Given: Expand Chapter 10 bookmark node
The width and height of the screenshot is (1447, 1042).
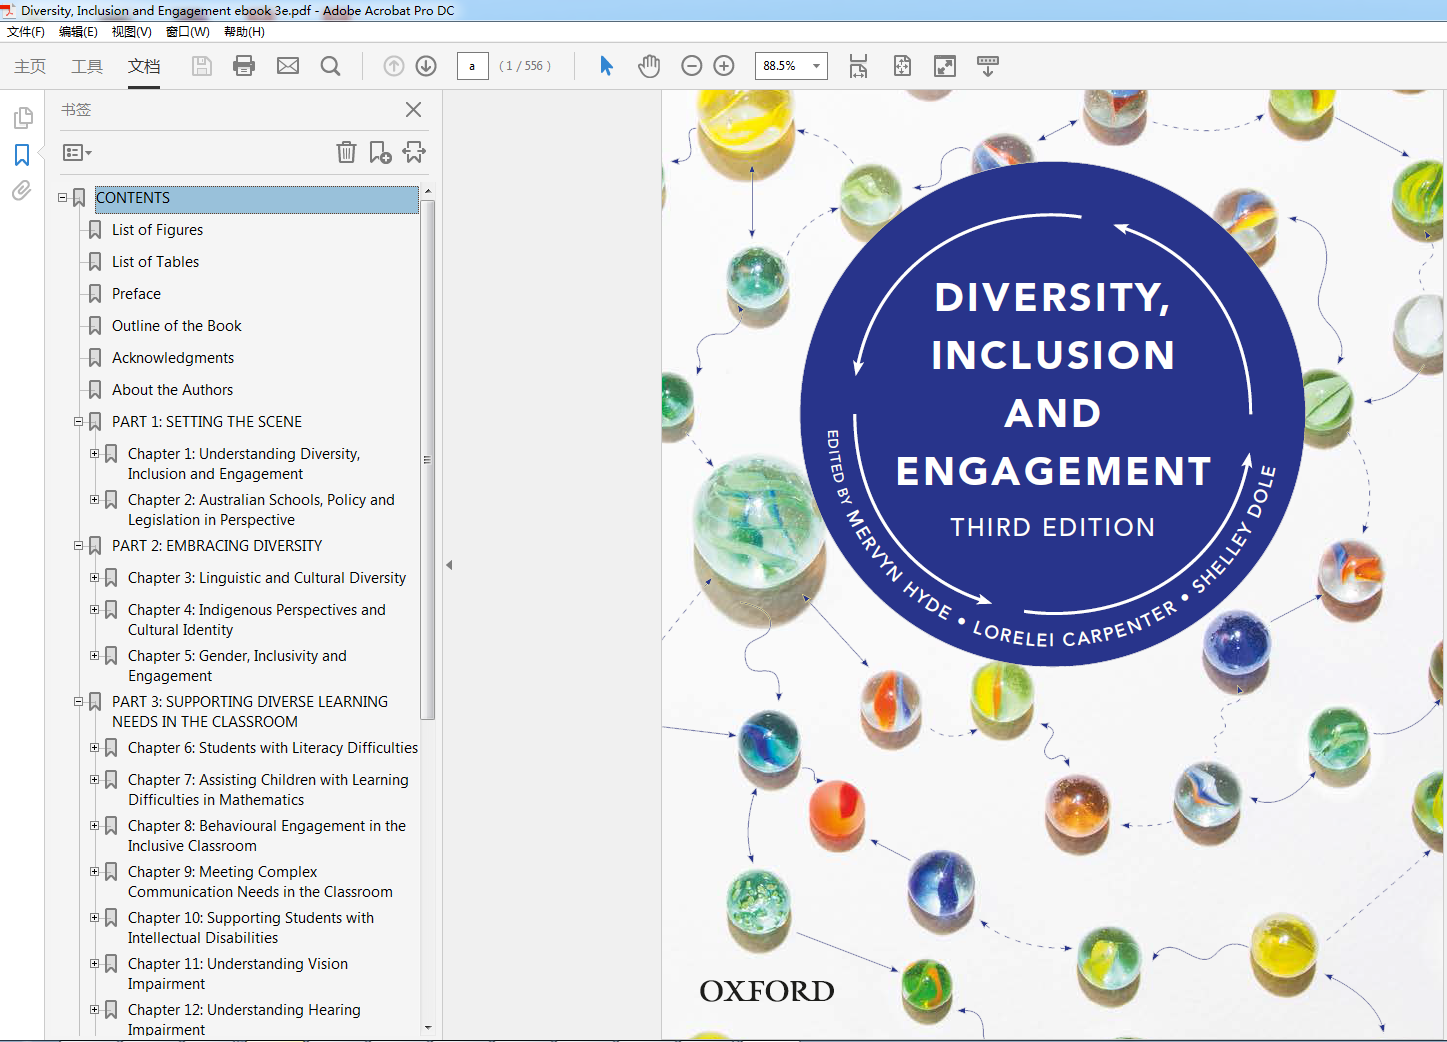Looking at the screenshot, I should (94, 918).
